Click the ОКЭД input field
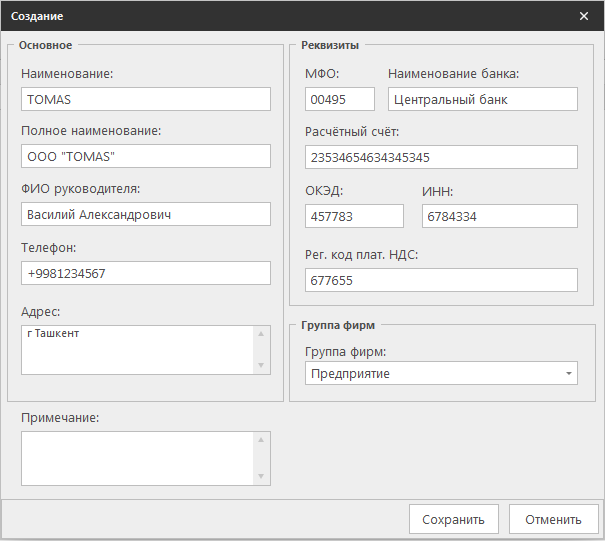The width and height of the screenshot is (605, 541). (x=354, y=216)
